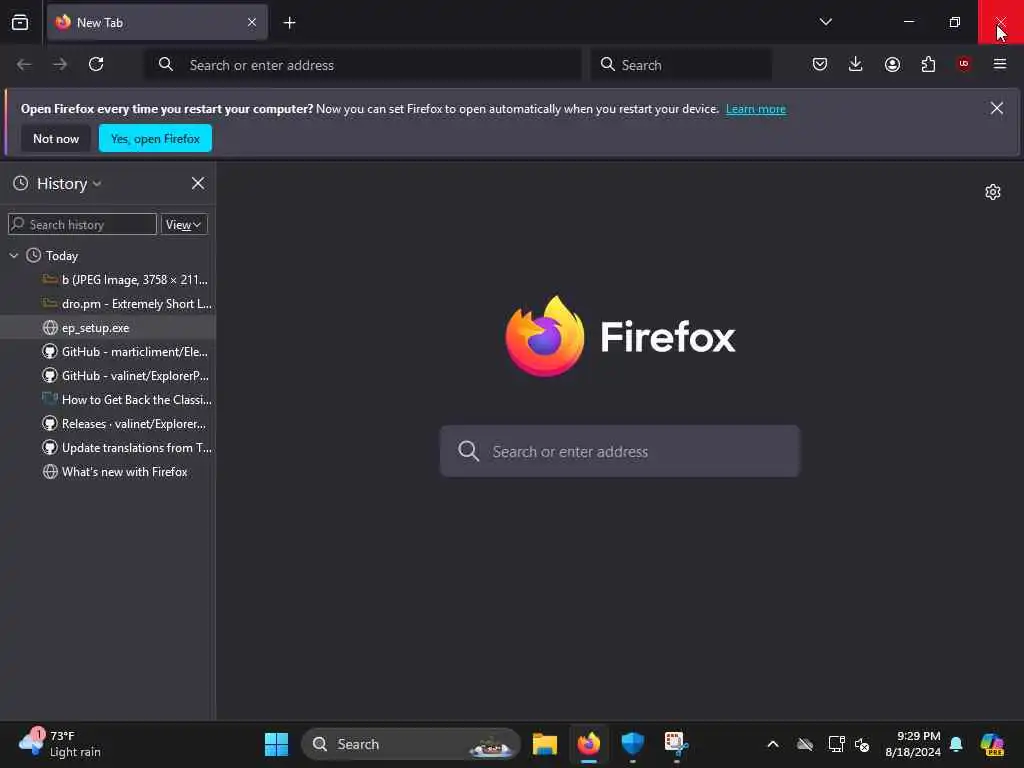Open the Firefox account icon
The width and height of the screenshot is (1024, 768).
click(892, 64)
